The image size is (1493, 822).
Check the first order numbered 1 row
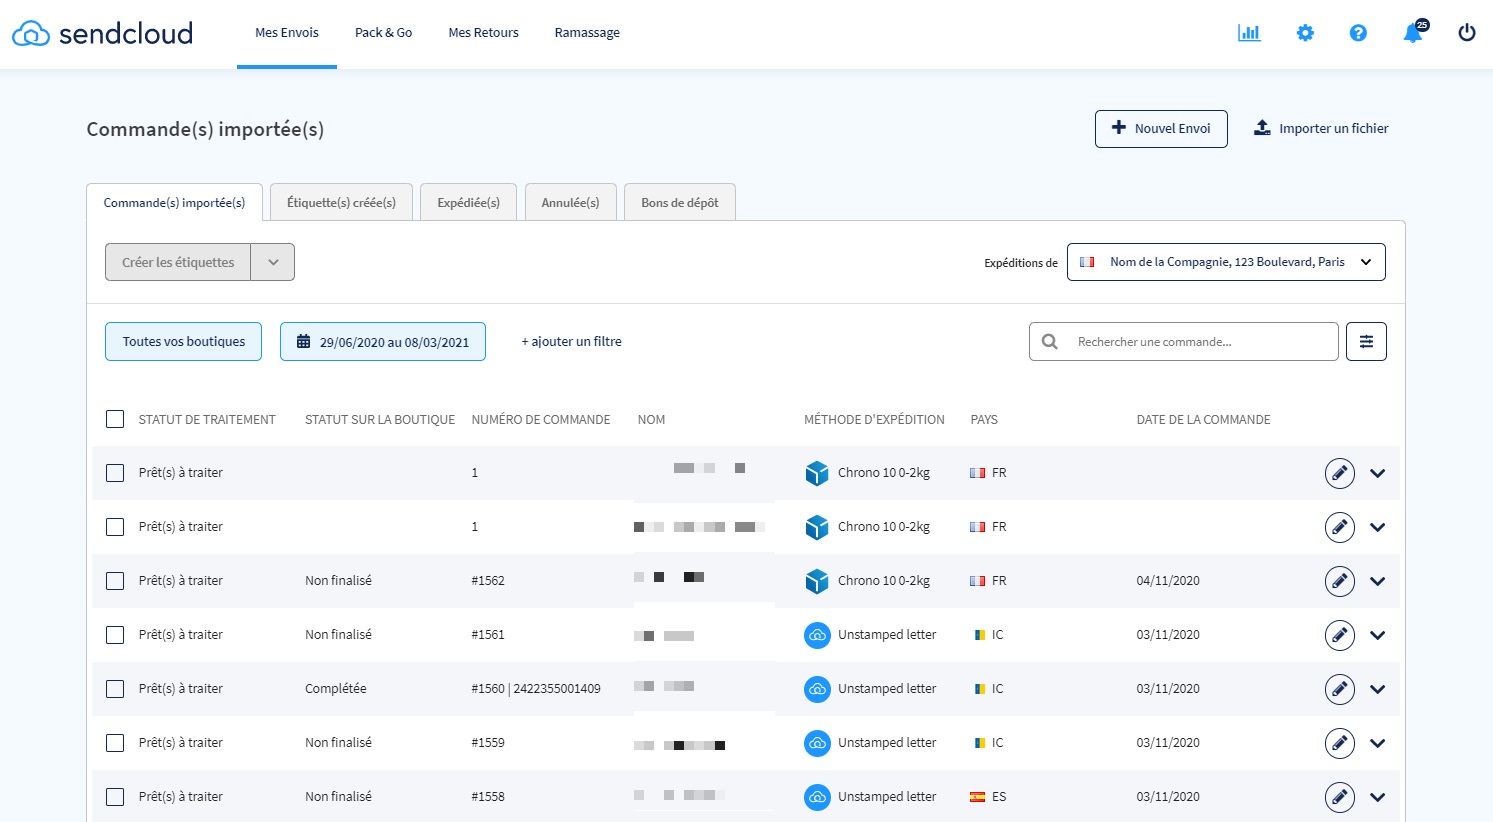[115, 473]
